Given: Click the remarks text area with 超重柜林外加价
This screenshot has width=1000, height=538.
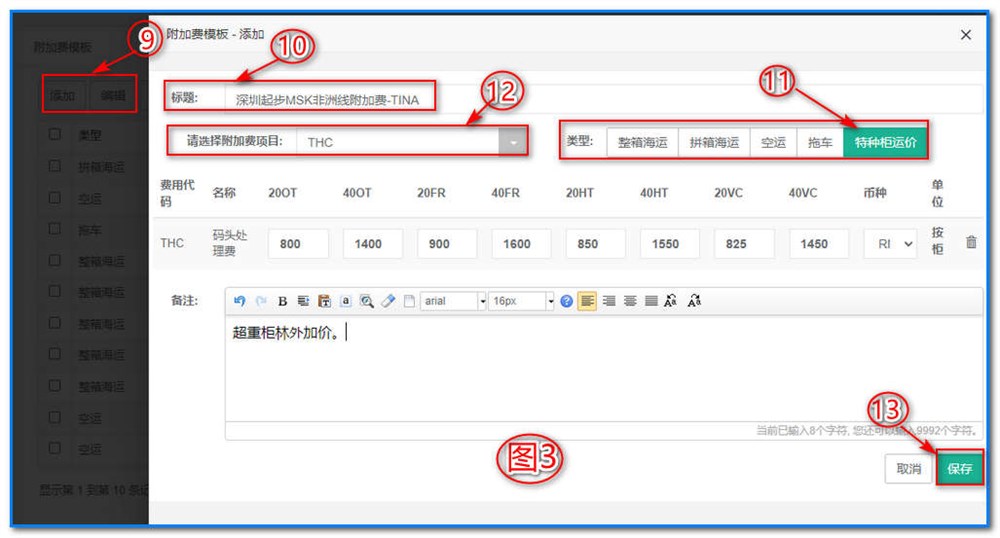Looking at the screenshot, I should [603, 368].
